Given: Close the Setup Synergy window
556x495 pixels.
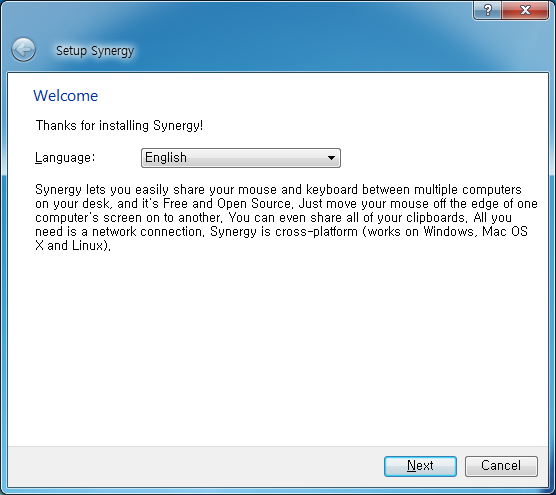Looking at the screenshot, I should pyautogui.click(x=525, y=10).
